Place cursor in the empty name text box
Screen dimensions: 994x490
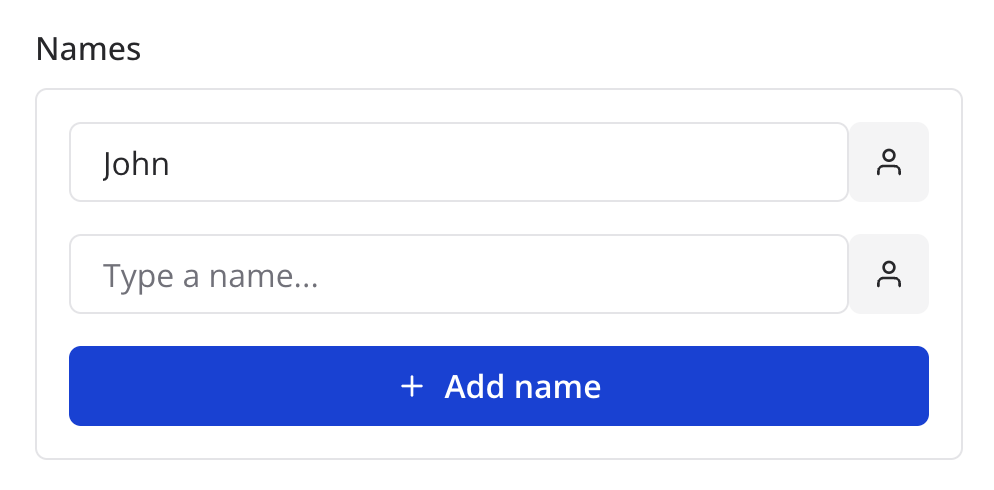coord(458,274)
